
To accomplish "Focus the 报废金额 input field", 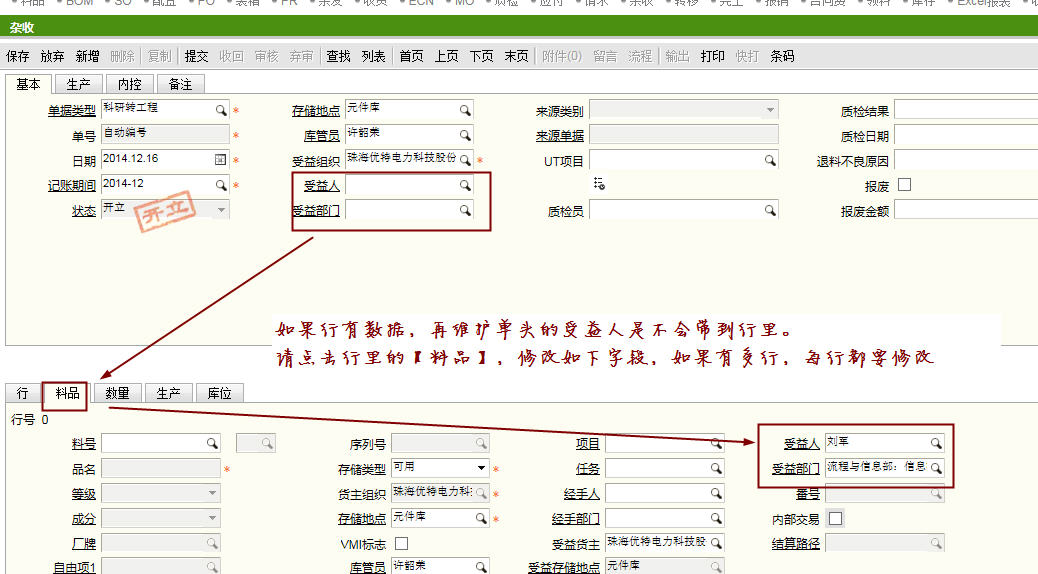I will click(966, 211).
